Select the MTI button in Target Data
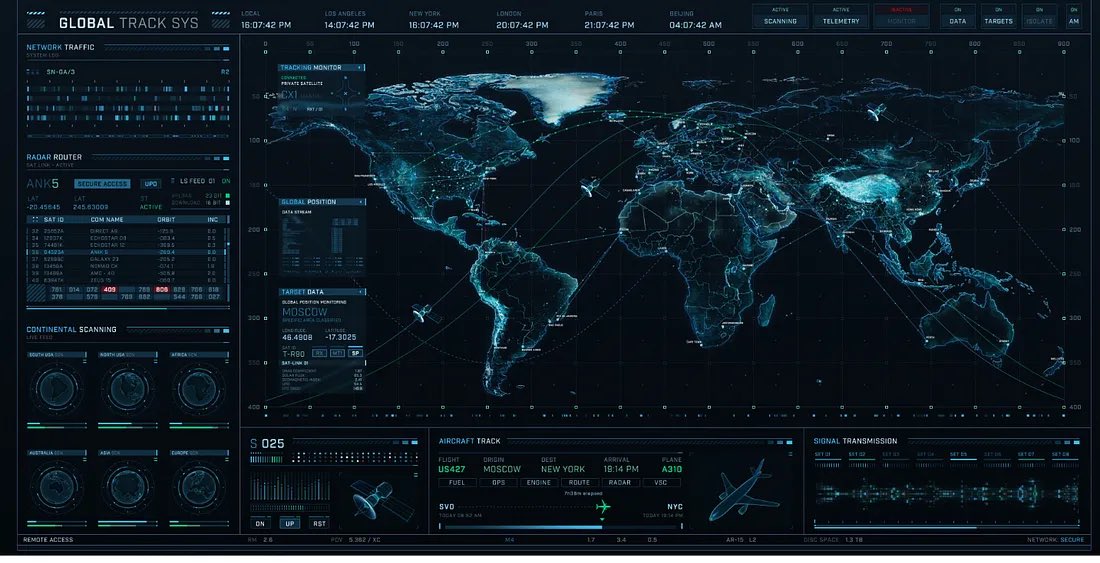The width and height of the screenshot is (1100, 563). point(337,353)
